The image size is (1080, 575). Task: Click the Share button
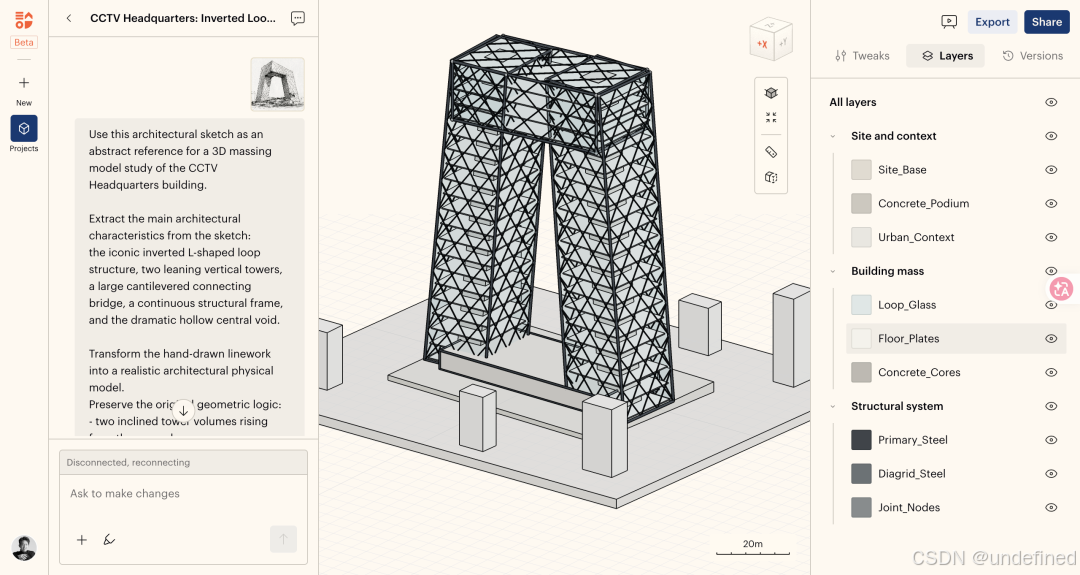pos(1046,22)
